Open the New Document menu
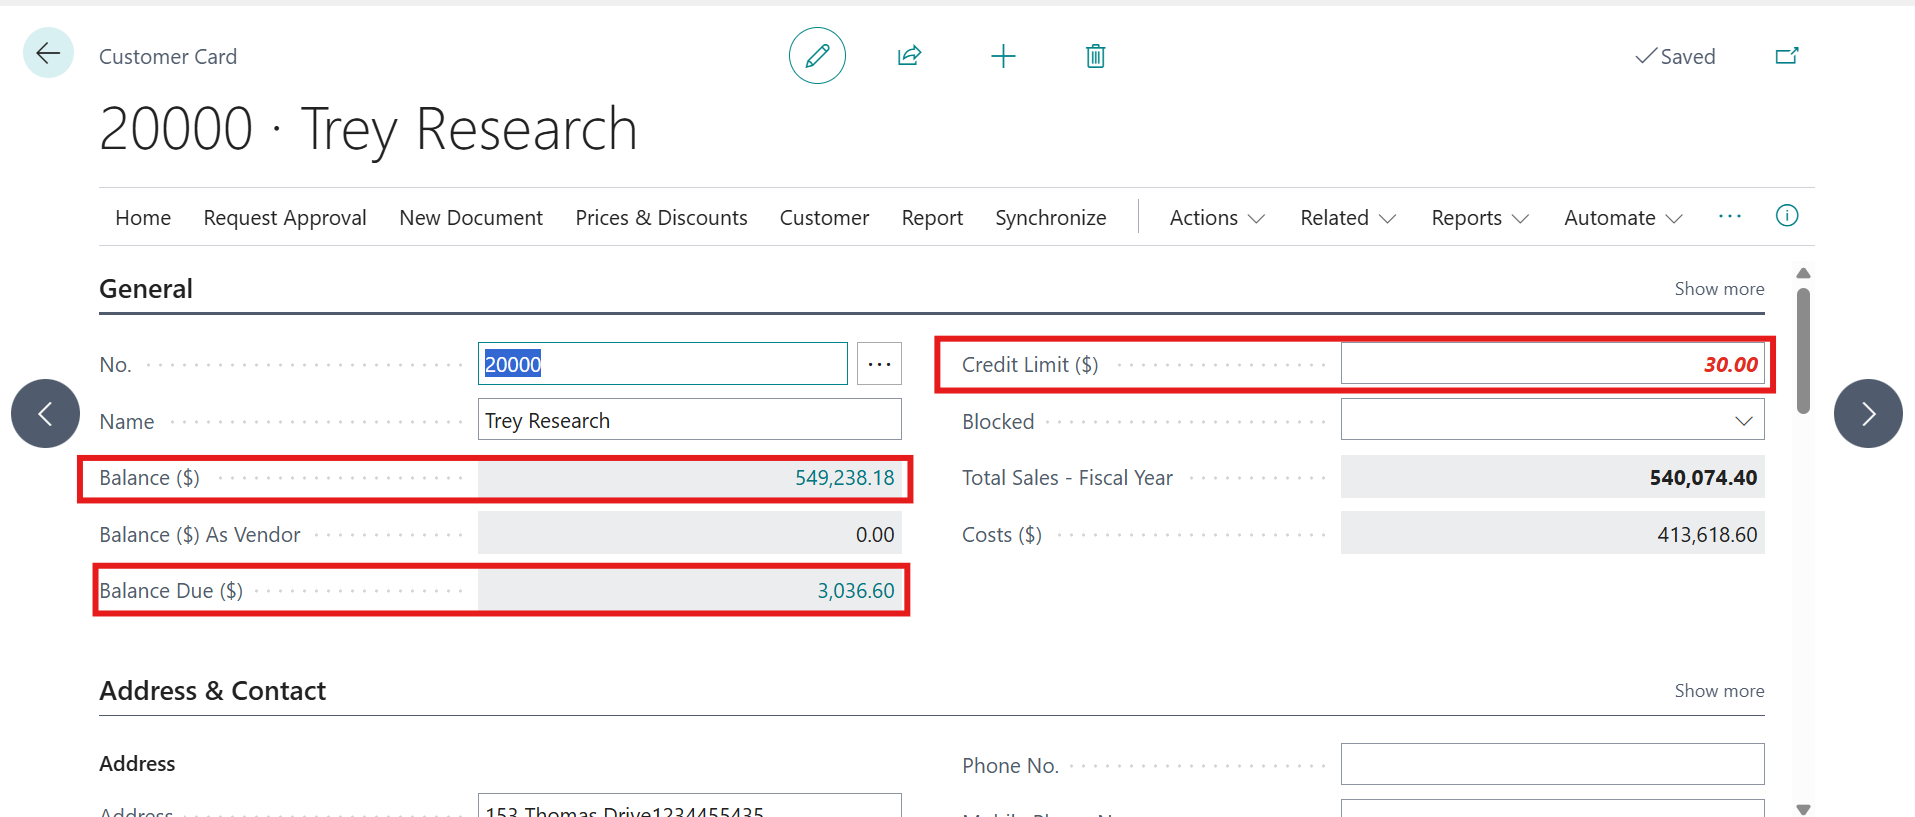This screenshot has height=817, width=1915. click(x=471, y=218)
